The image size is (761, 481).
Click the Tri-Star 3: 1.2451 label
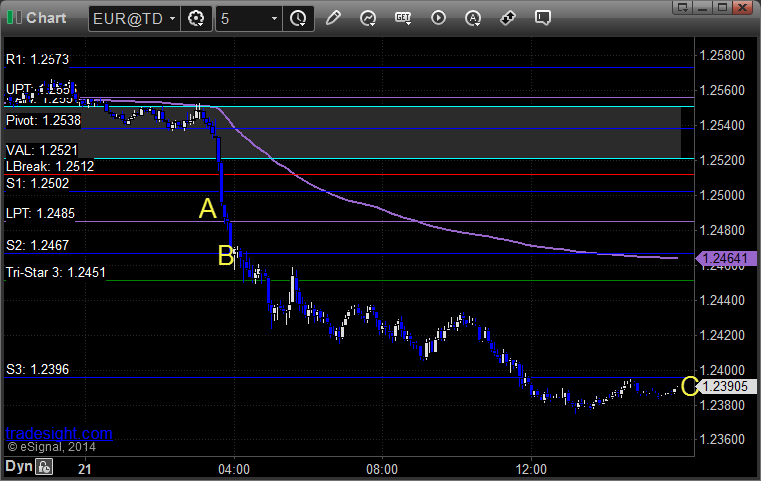tap(56, 272)
